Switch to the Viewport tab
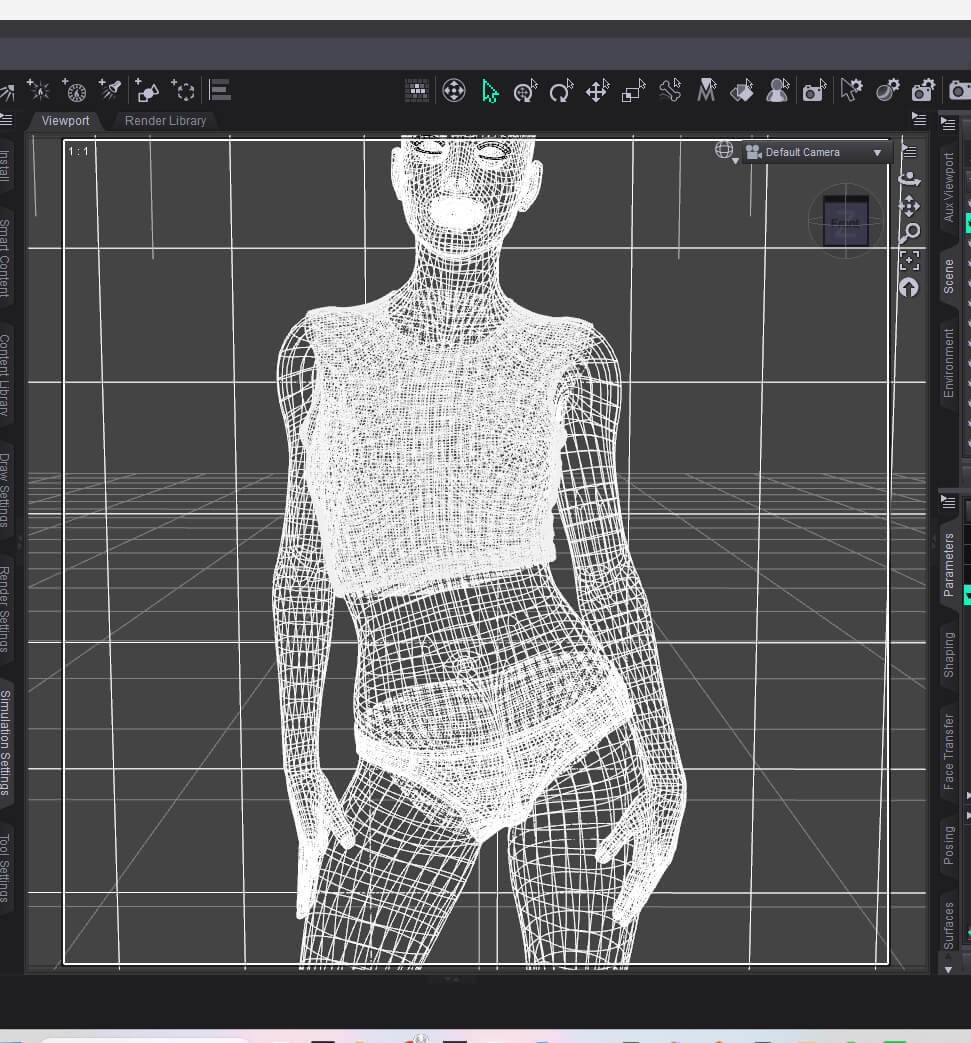971x1043 pixels. click(x=65, y=121)
